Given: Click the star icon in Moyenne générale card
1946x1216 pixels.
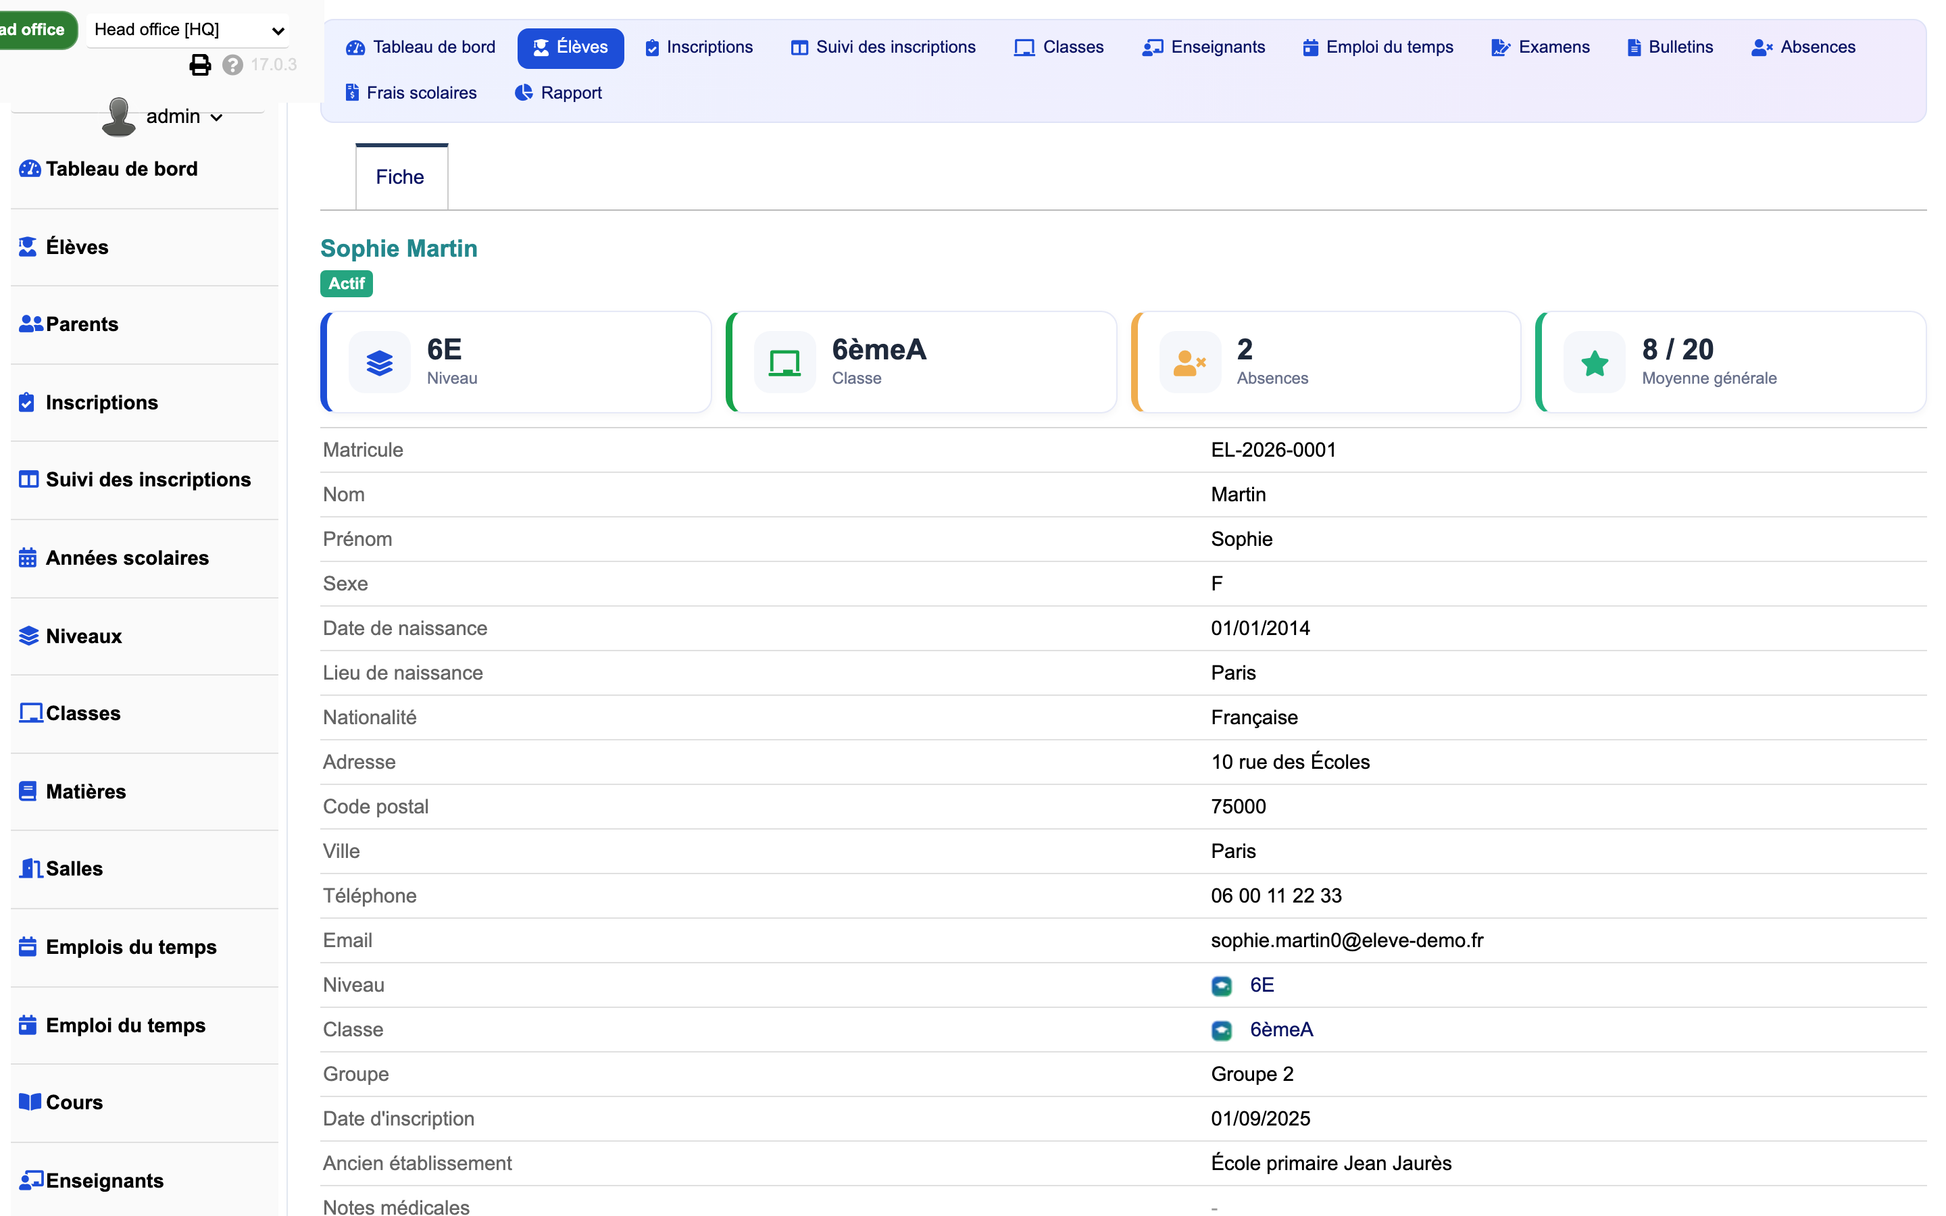Looking at the screenshot, I should click(1595, 363).
